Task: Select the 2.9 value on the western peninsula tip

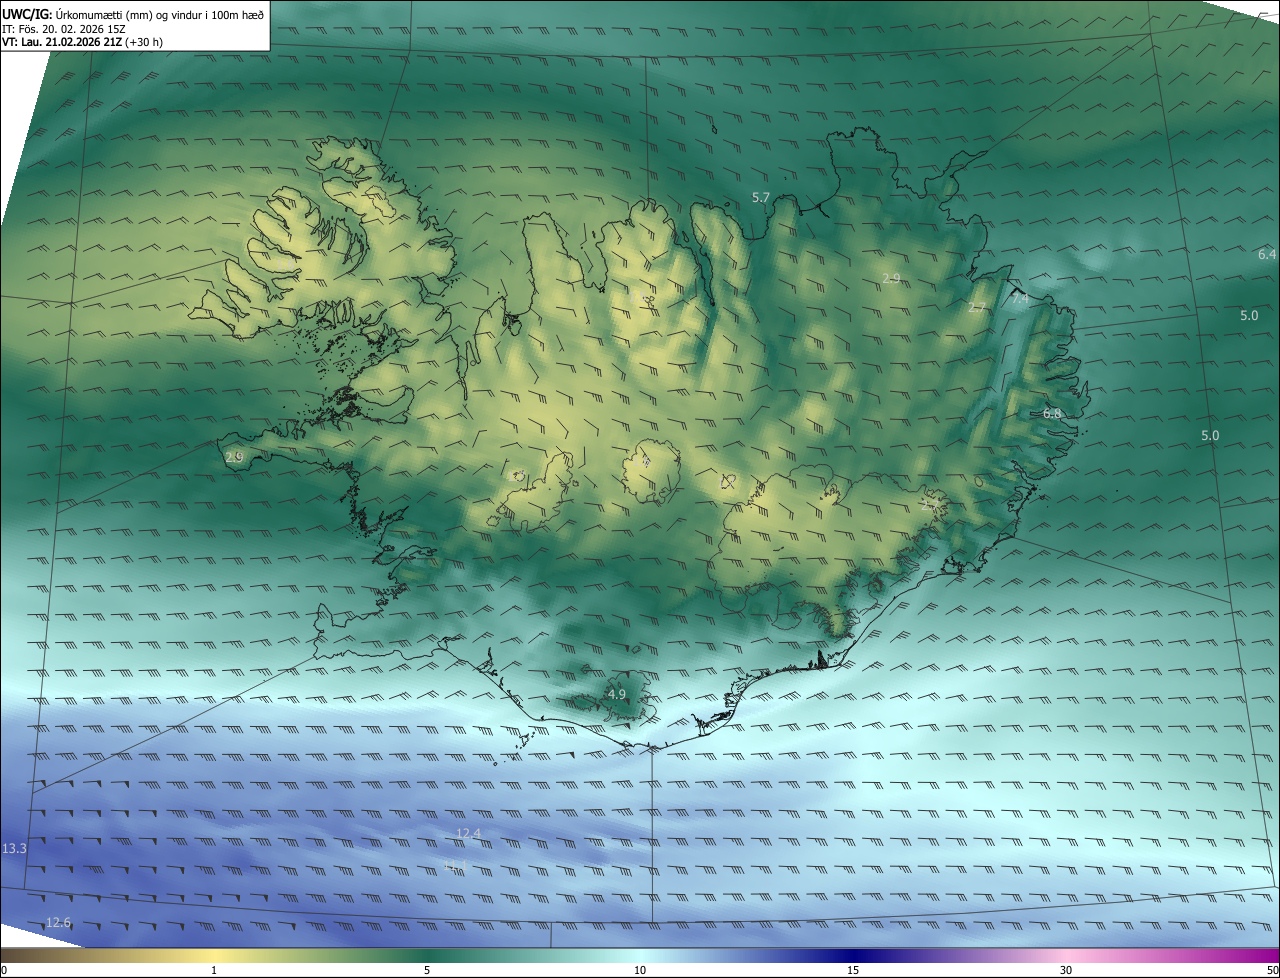Action: [235, 457]
